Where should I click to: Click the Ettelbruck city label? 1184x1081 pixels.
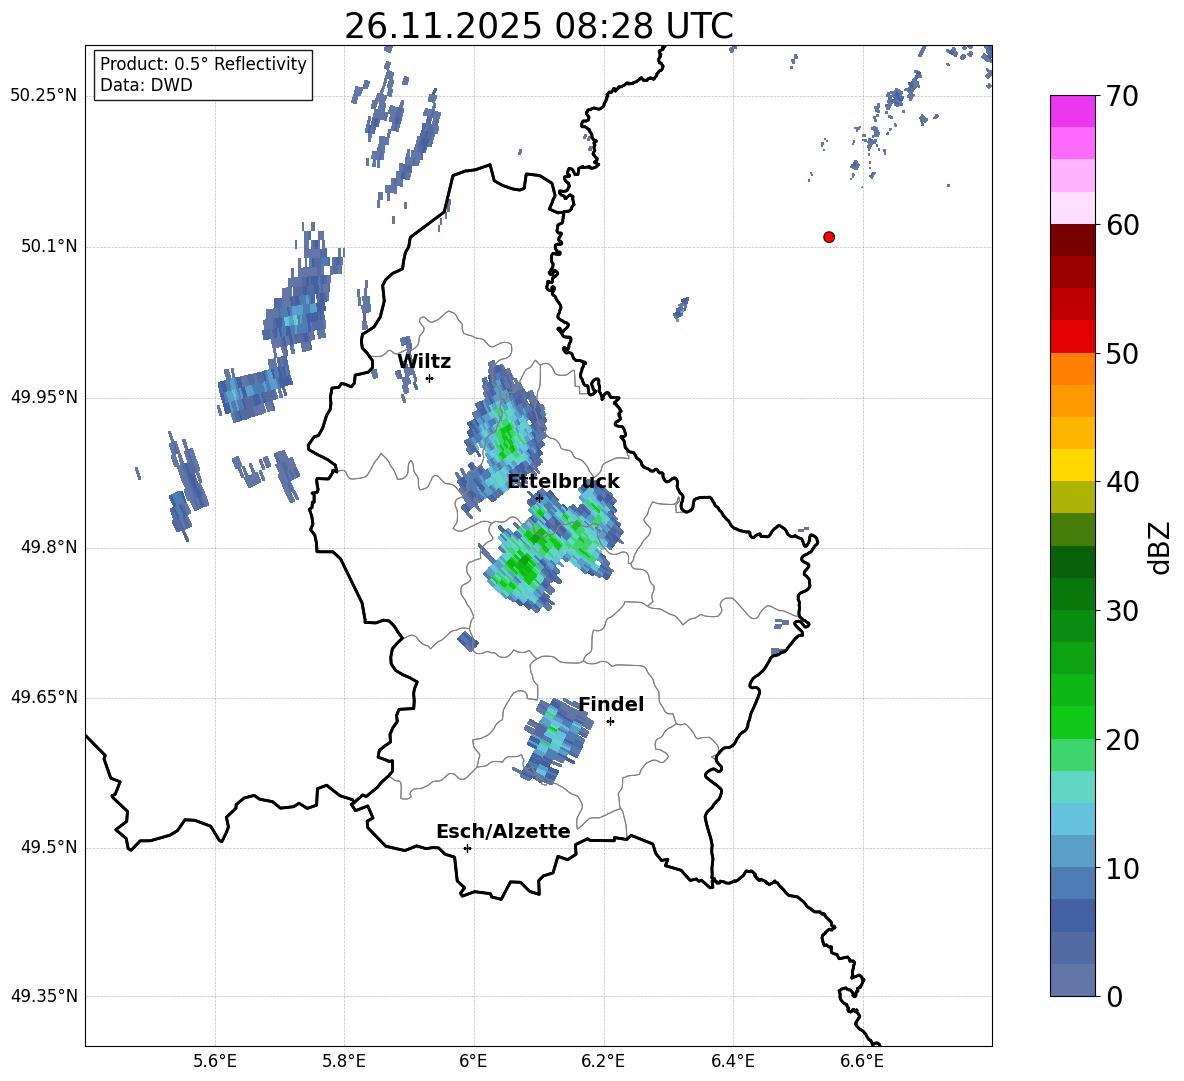point(563,482)
